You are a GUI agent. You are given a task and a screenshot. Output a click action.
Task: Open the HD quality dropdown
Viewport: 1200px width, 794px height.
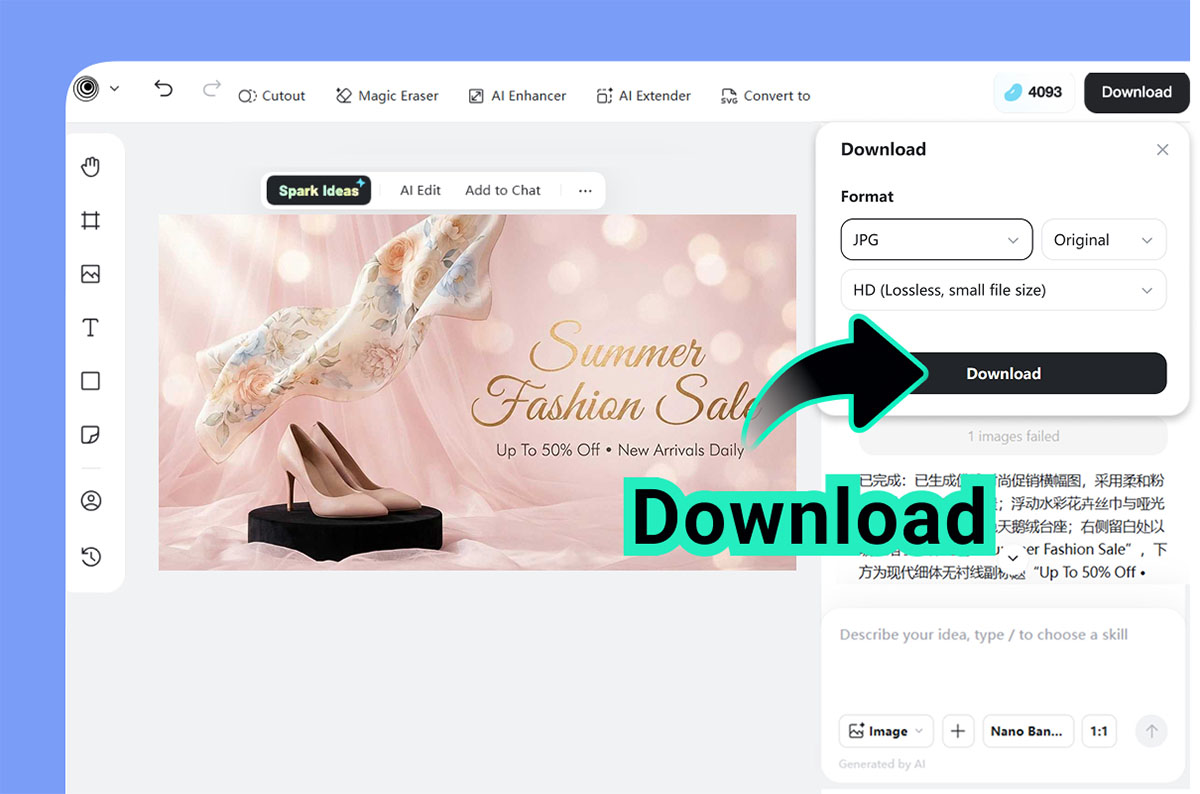point(1003,290)
